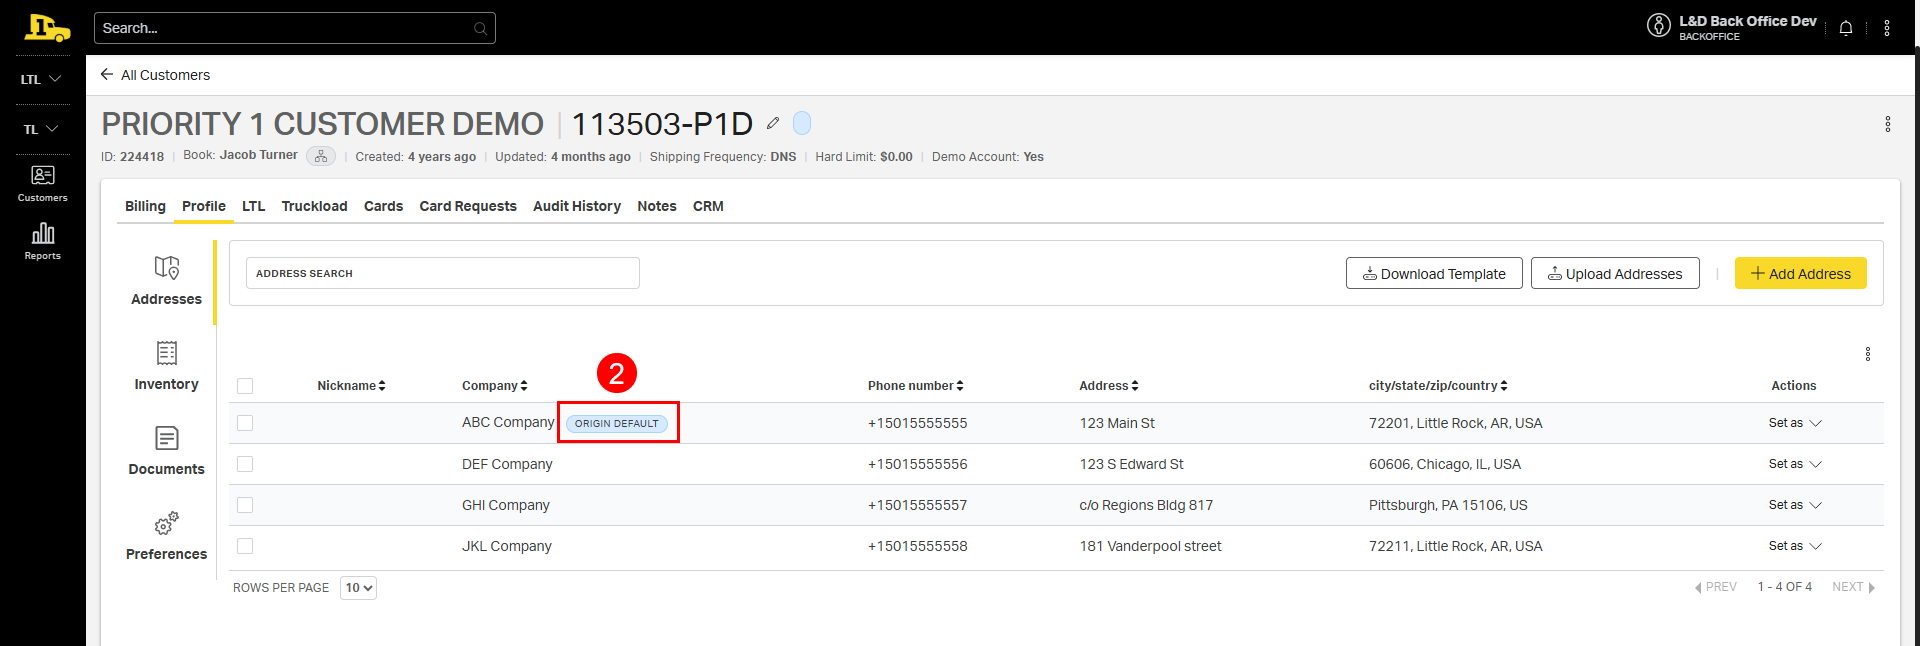
Task: Click phone number +15015555556
Action: [918, 464]
